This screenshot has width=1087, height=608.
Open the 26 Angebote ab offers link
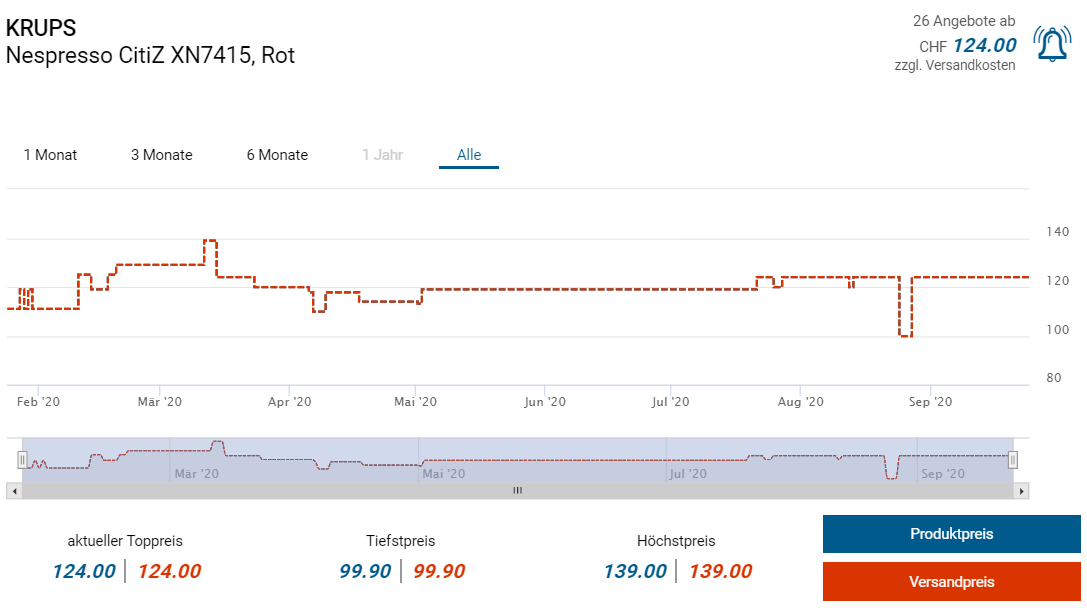(x=963, y=21)
